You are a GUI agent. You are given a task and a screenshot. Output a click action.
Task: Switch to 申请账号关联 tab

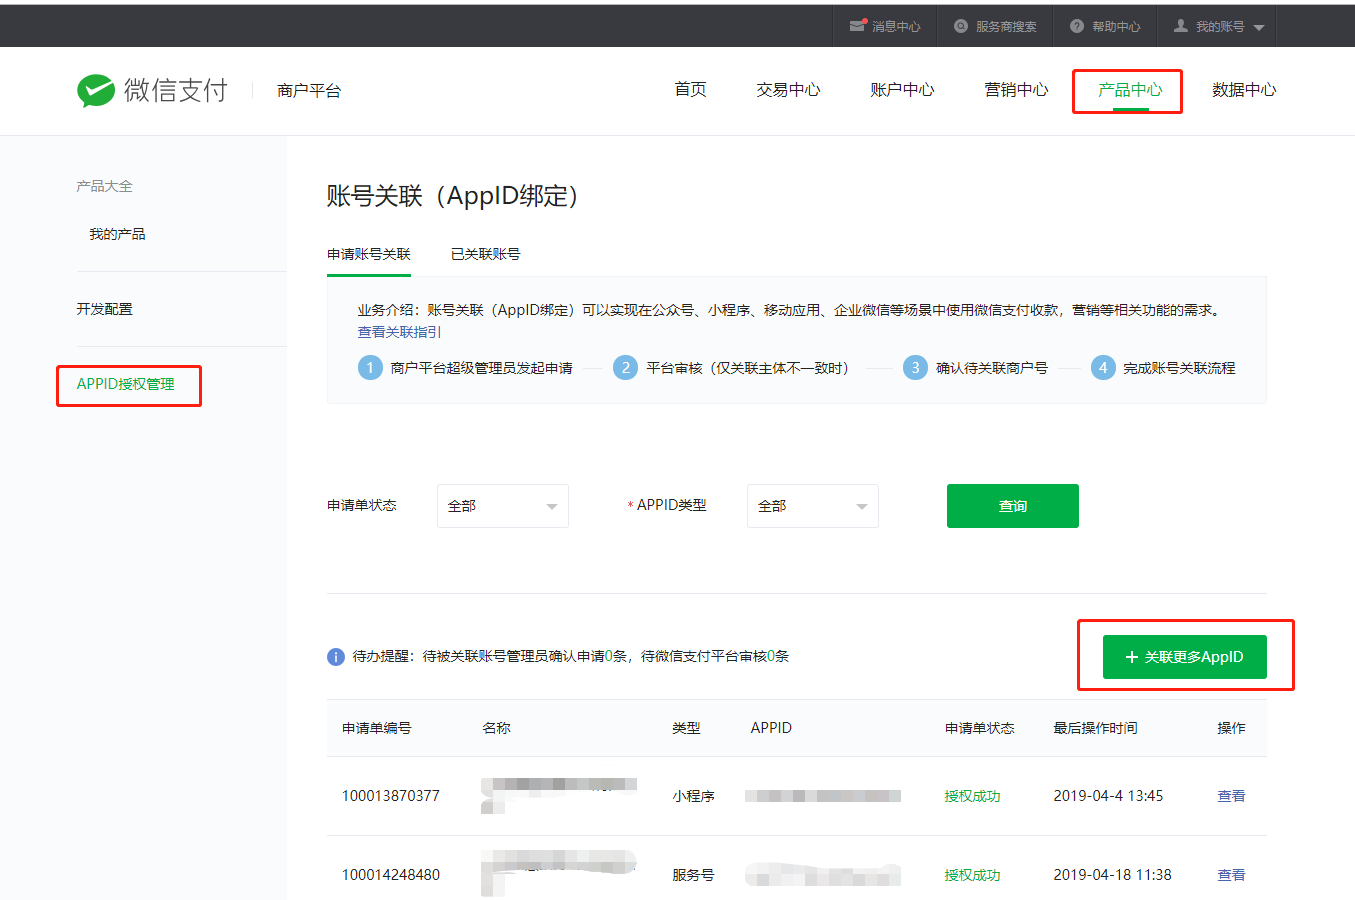[369, 254]
